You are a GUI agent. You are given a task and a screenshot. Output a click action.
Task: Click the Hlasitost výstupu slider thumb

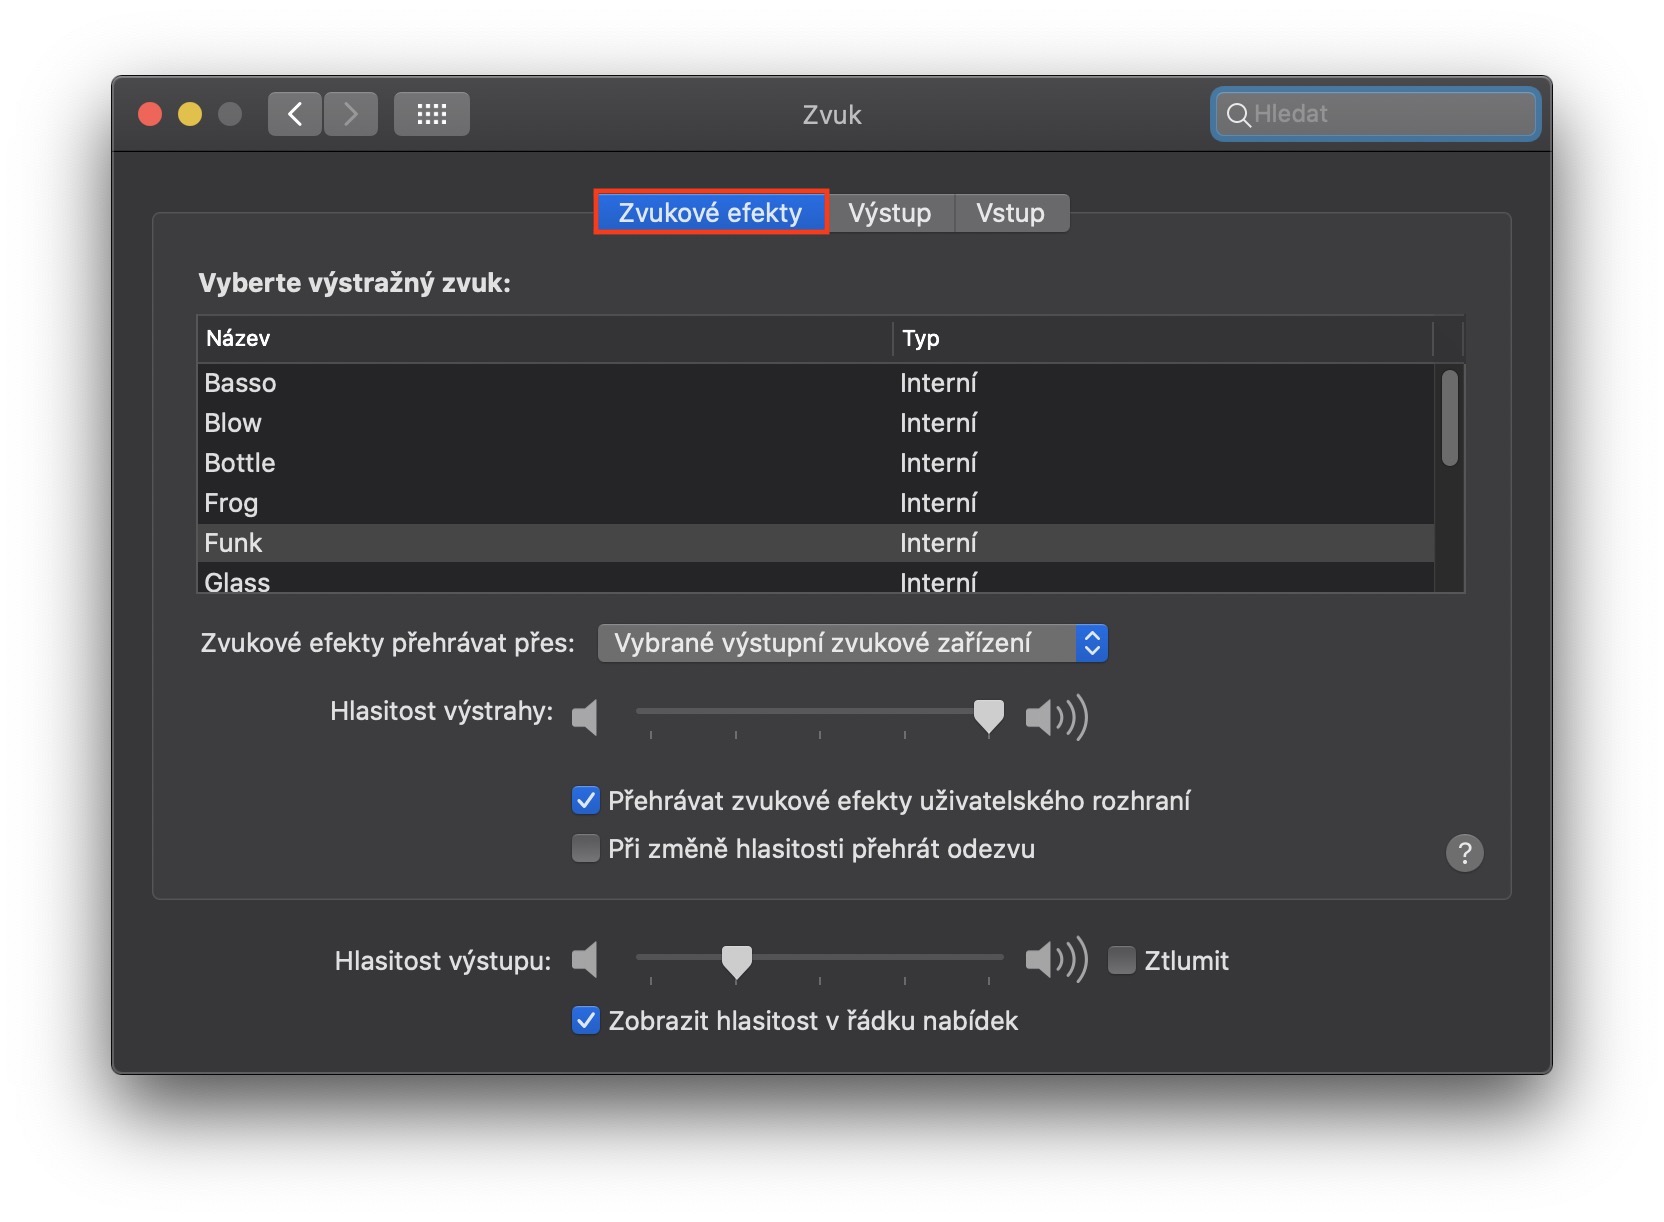(737, 961)
